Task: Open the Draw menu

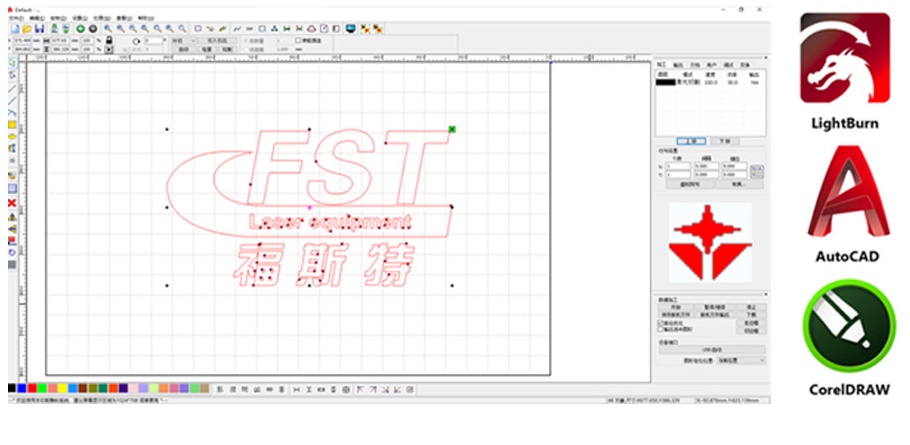Action: pos(57,18)
